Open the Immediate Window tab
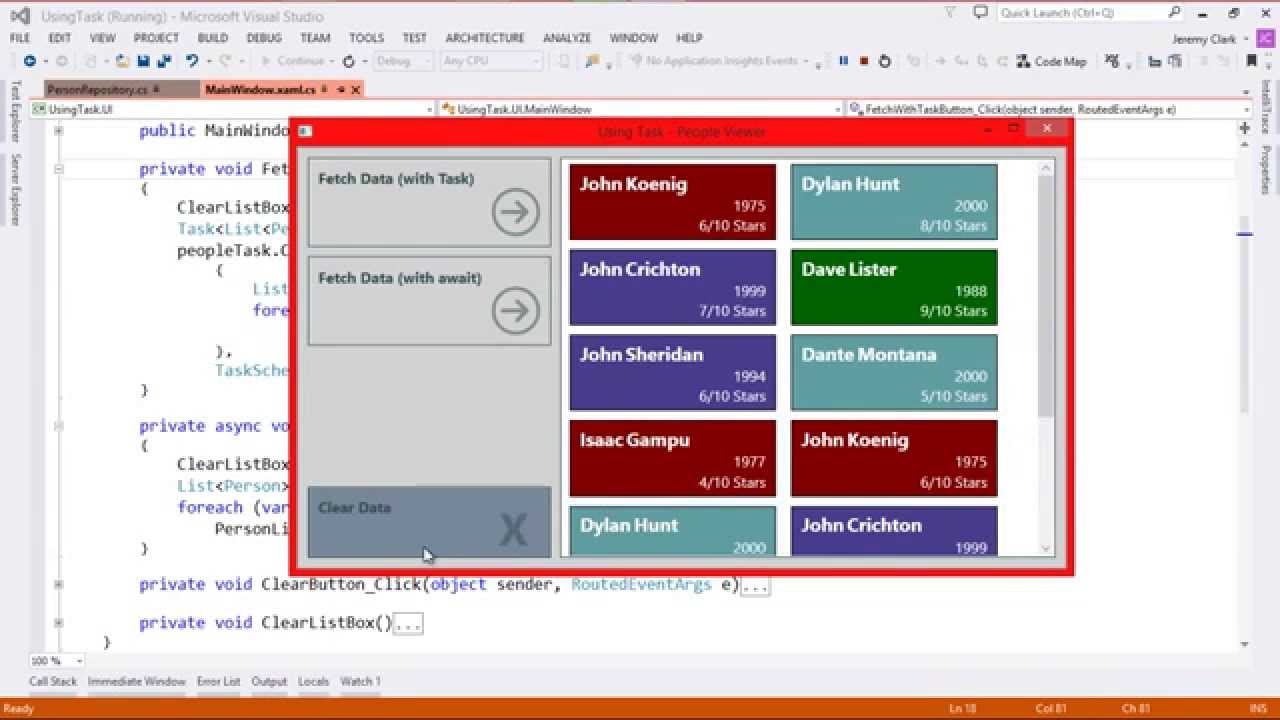Viewport: 1280px width, 720px height. click(x=137, y=682)
